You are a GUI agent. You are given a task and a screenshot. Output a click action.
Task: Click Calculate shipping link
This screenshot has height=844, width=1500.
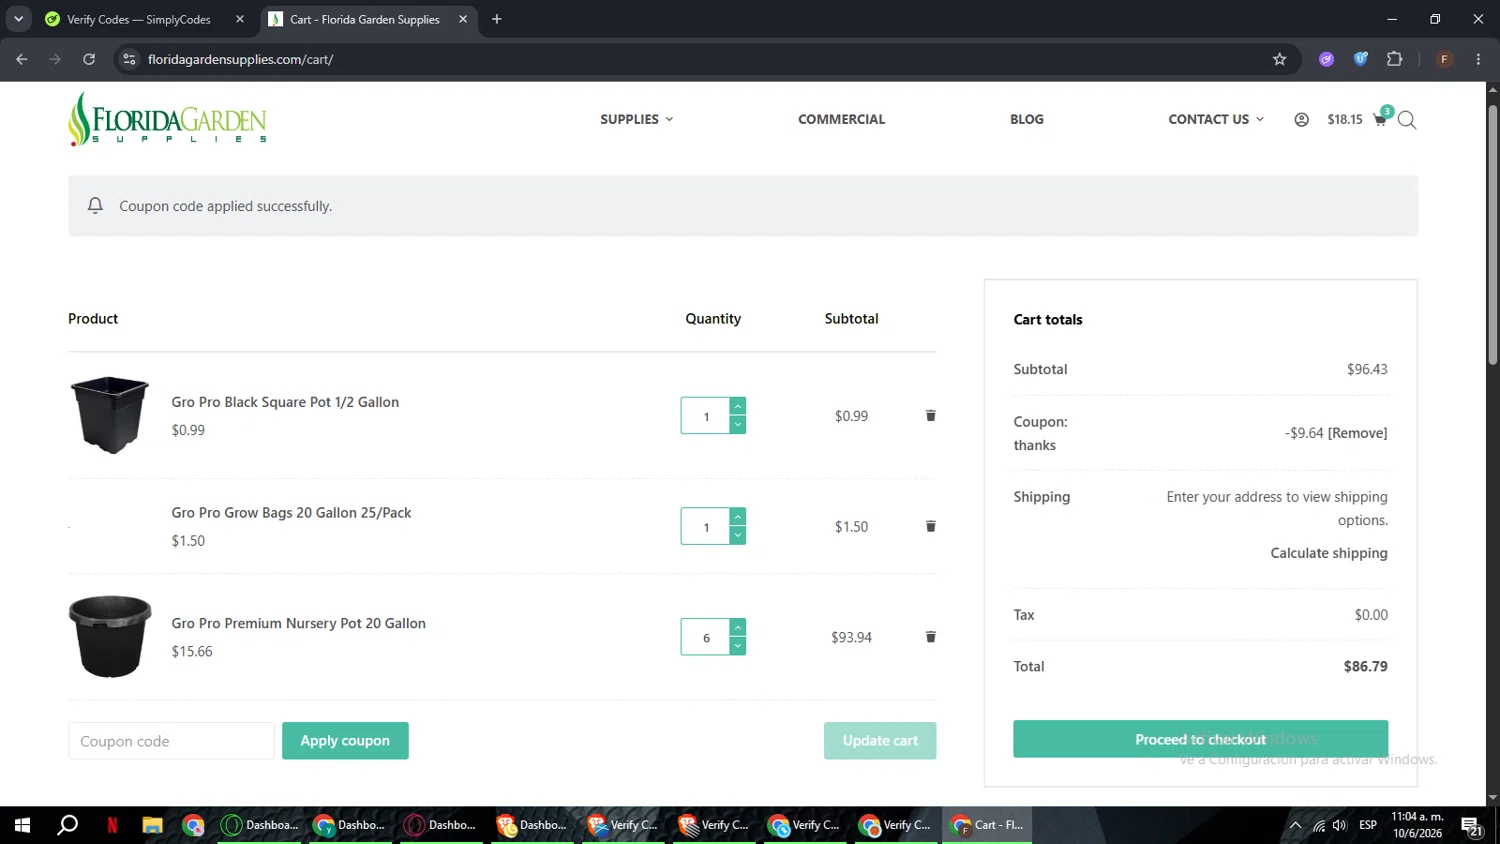point(1329,553)
